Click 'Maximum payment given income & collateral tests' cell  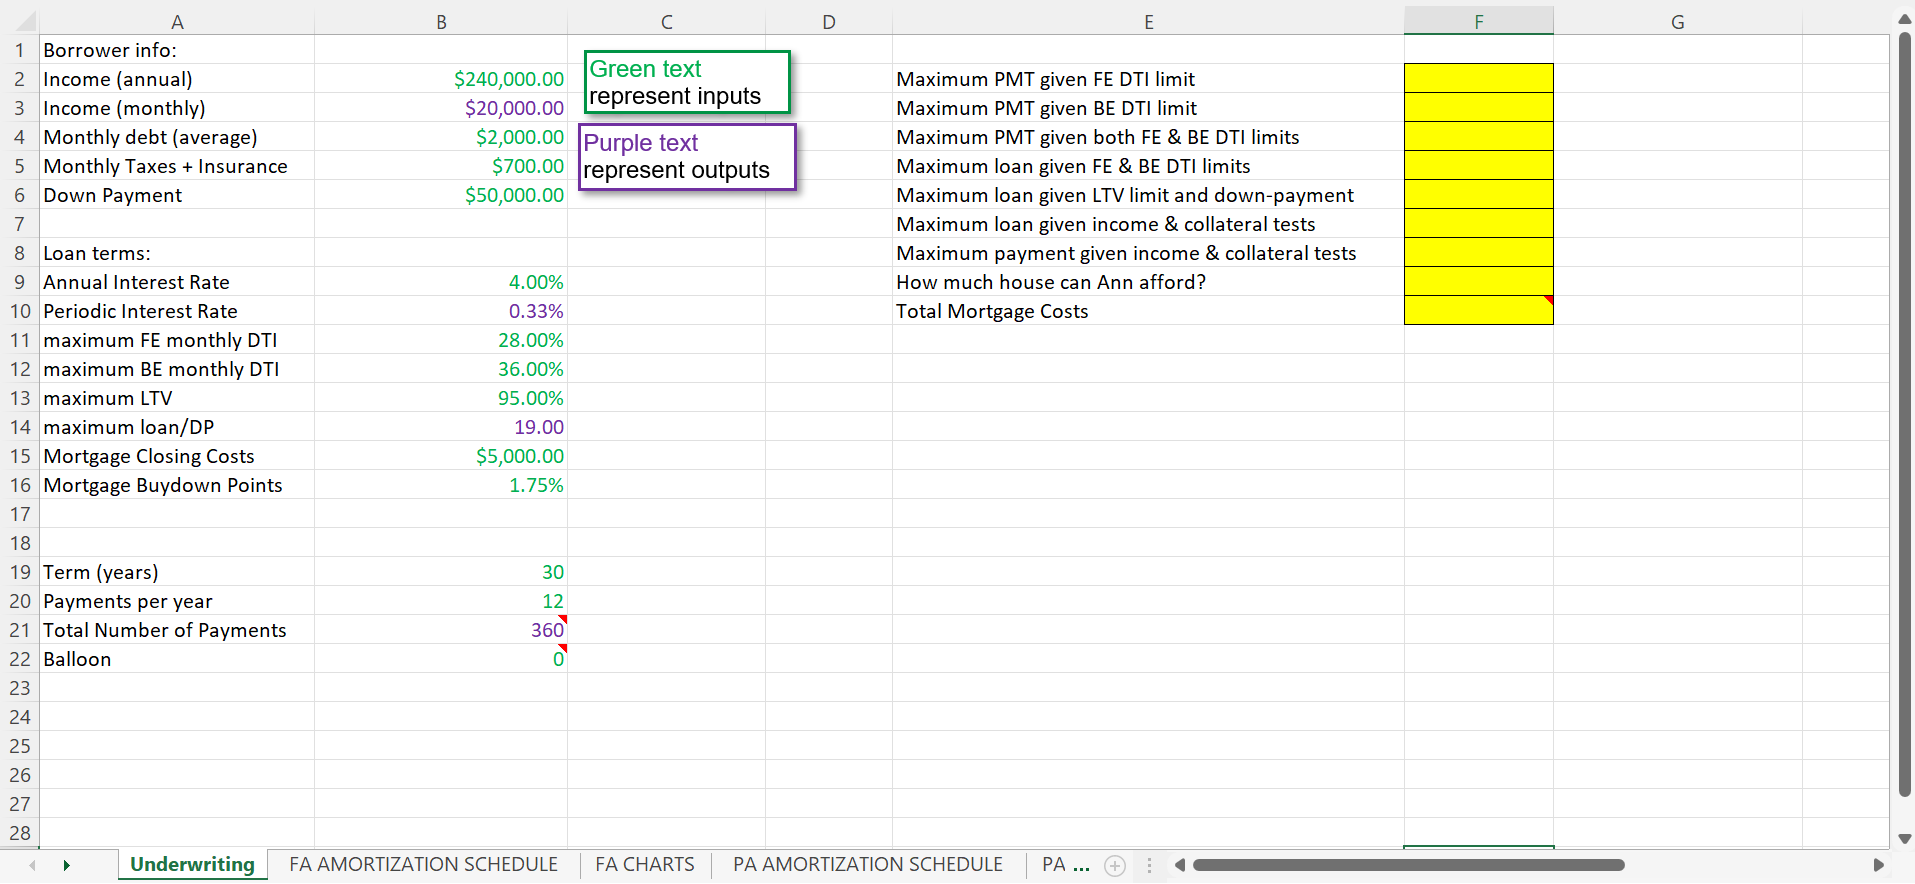click(x=1149, y=253)
